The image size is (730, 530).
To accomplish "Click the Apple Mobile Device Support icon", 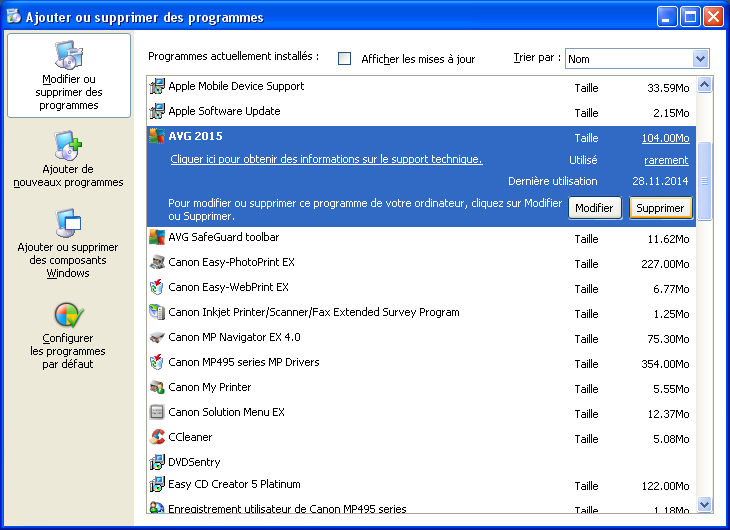I will pyautogui.click(x=157, y=86).
